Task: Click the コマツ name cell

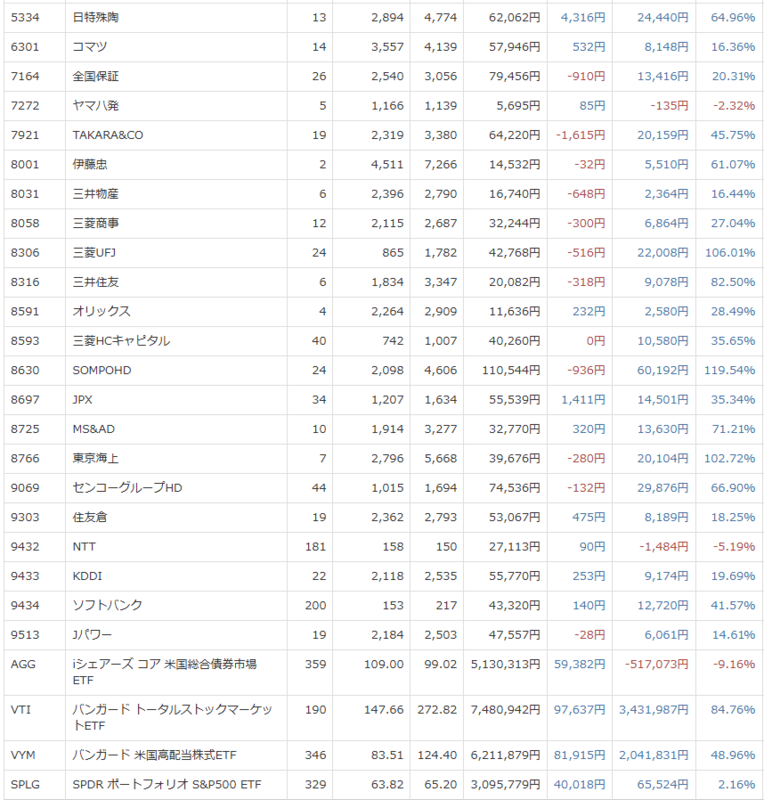Action: (x=90, y=47)
